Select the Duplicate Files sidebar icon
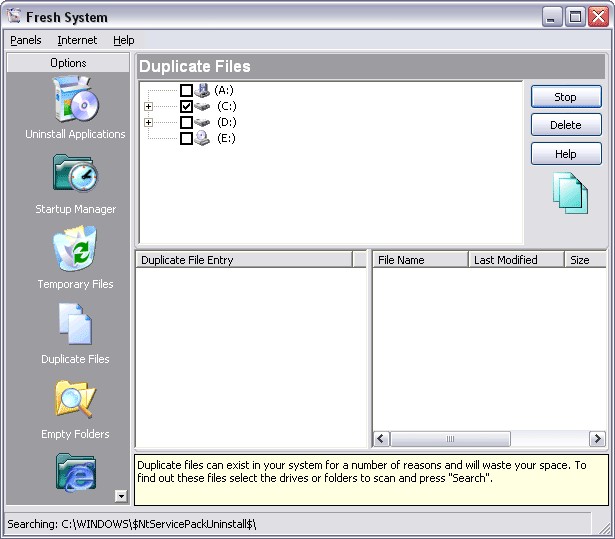This screenshot has height=539, width=615. [x=75, y=325]
